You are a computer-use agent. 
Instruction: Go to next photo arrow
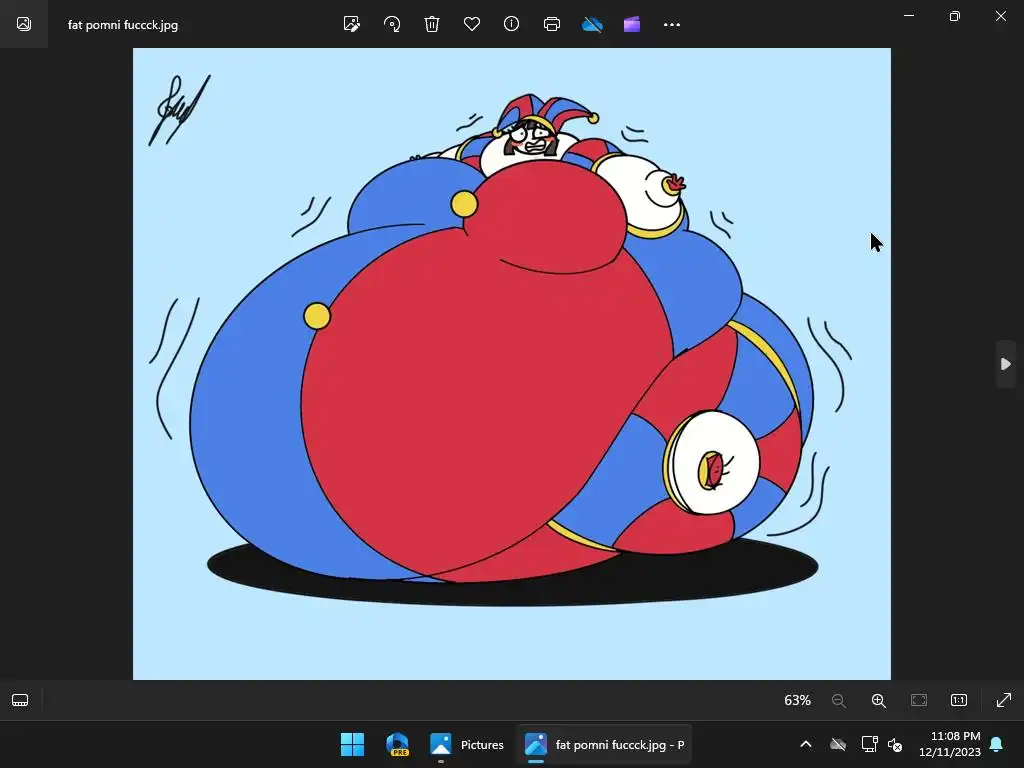(x=1006, y=364)
